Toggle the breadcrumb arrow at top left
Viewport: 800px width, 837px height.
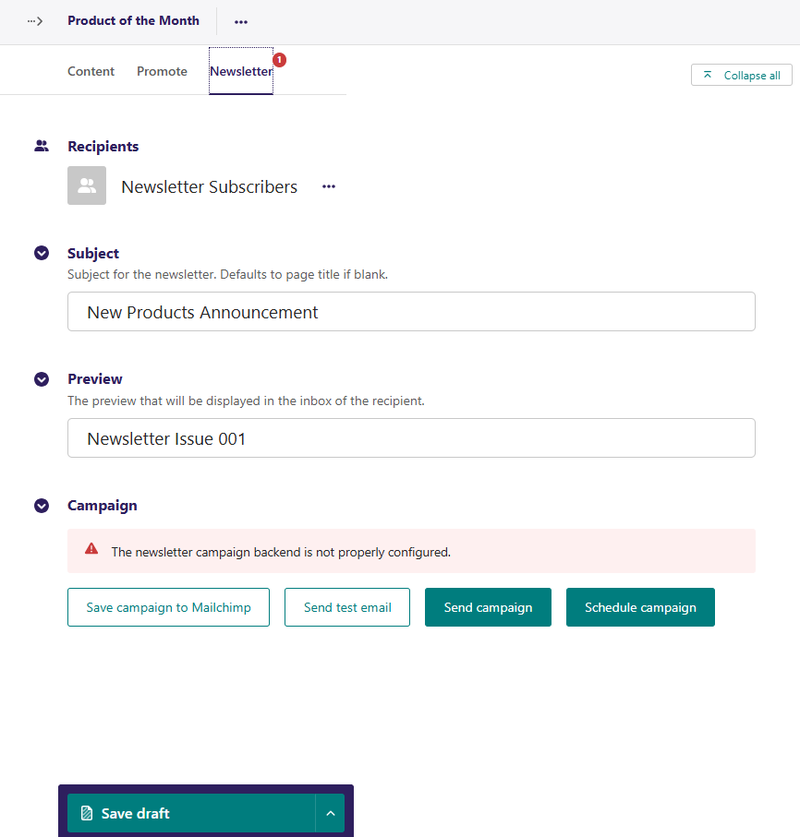(x=35, y=21)
